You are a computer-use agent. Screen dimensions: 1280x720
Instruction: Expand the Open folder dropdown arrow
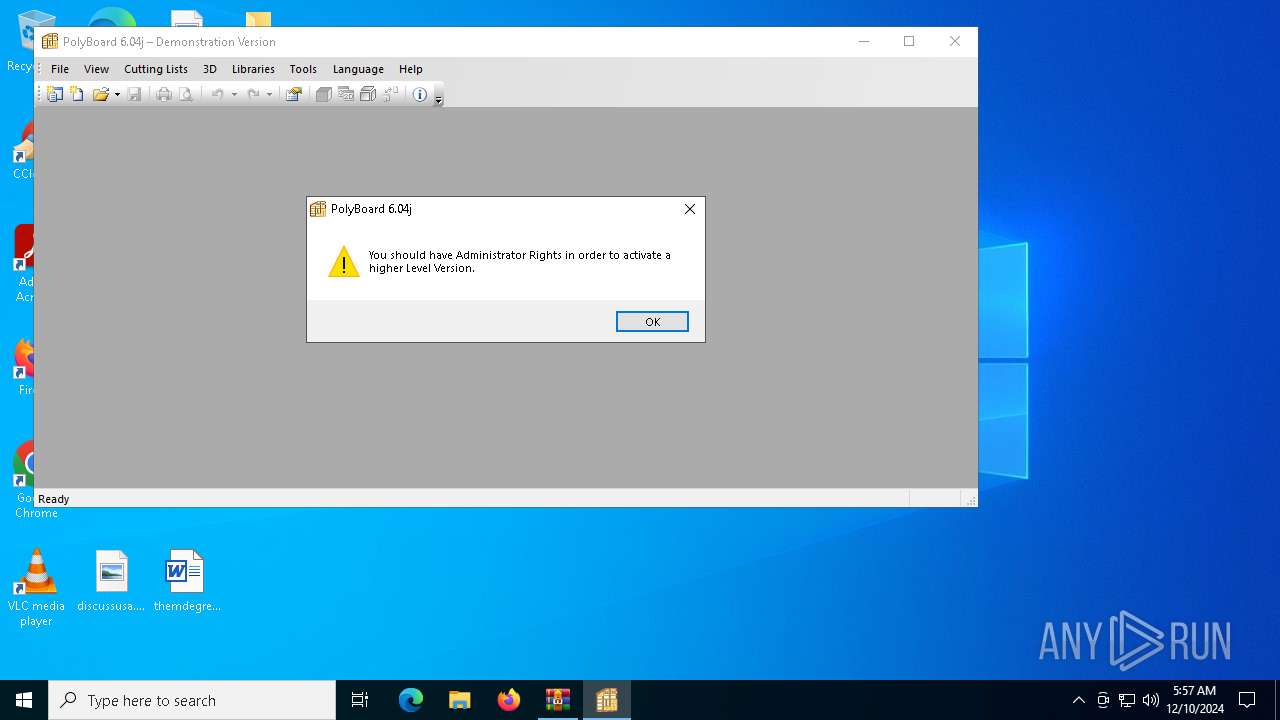click(x=117, y=95)
